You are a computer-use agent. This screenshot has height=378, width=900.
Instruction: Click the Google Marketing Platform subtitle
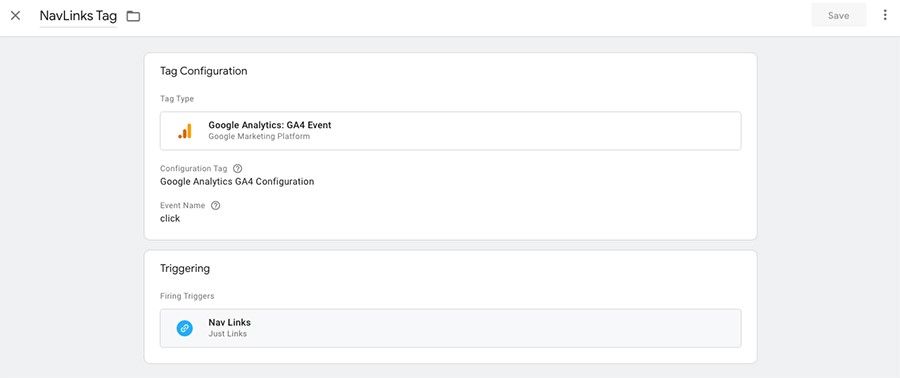pos(259,137)
